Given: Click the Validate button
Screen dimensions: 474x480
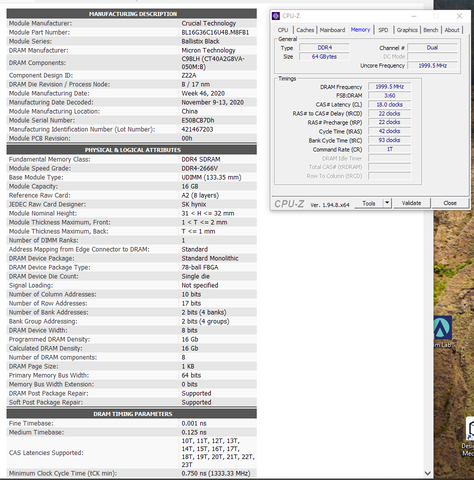Looking at the screenshot, I should [x=411, y=203].
